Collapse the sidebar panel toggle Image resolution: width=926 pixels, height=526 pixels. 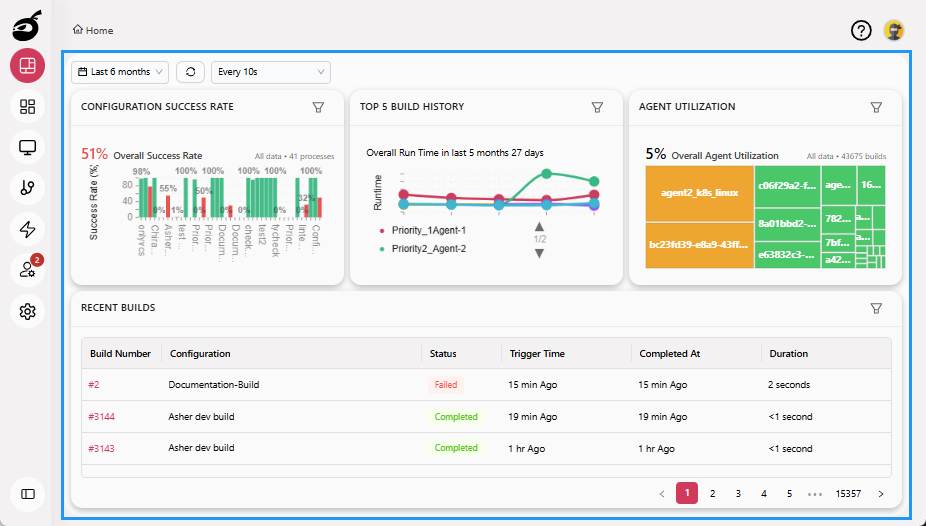(x=27, y=493)
